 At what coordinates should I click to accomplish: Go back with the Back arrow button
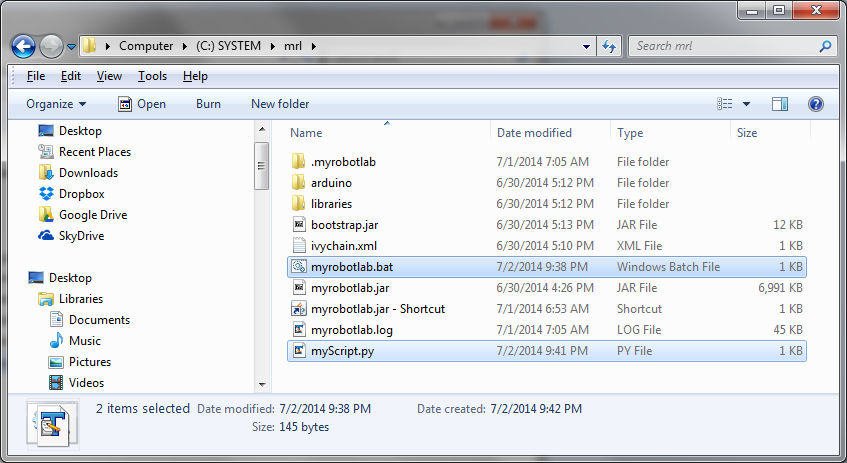tap(23, 46)
